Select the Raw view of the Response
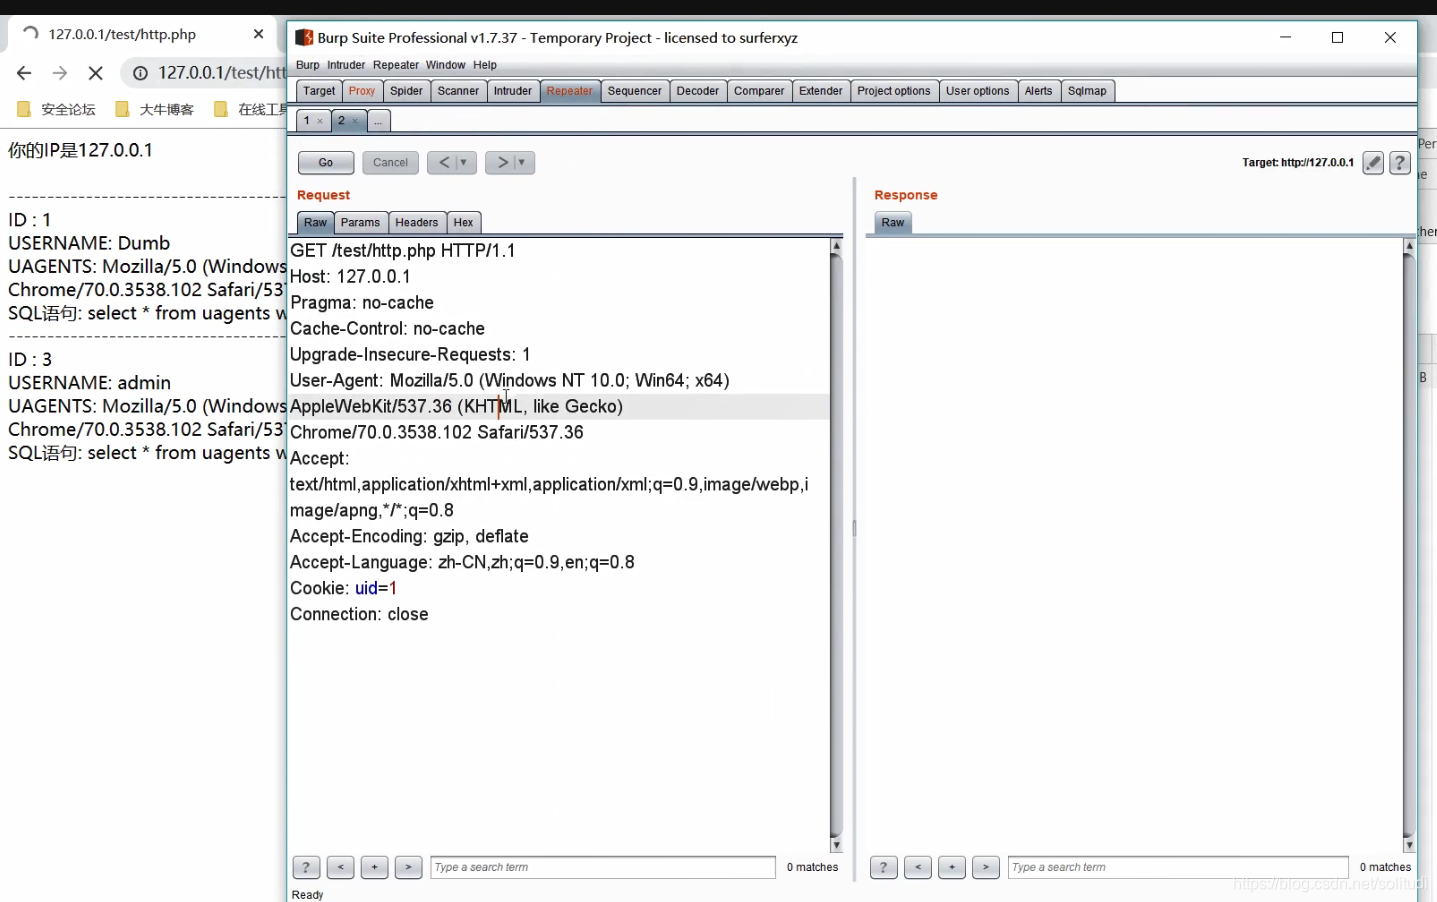Screen dimensions: 1437x902 893,223
